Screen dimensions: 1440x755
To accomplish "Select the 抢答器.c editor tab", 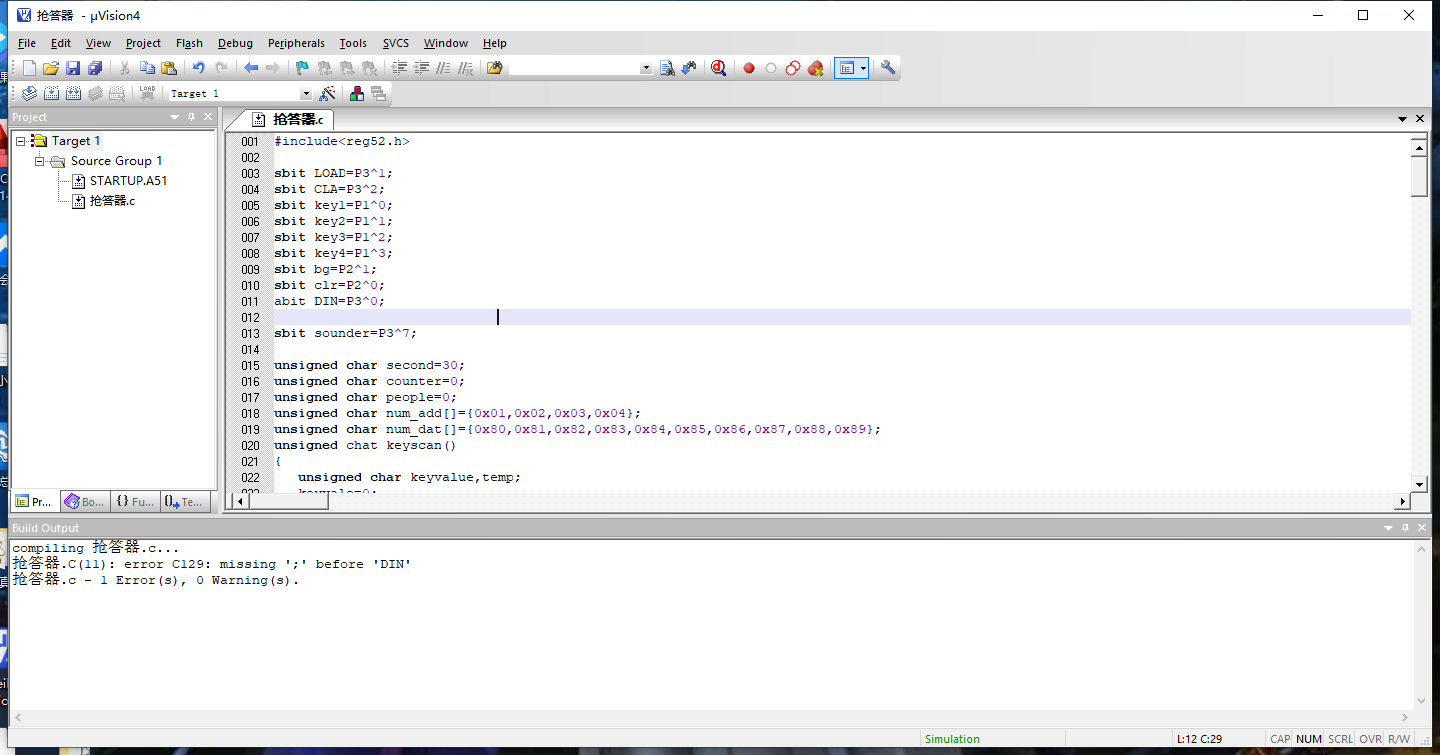I will [288, 119].
